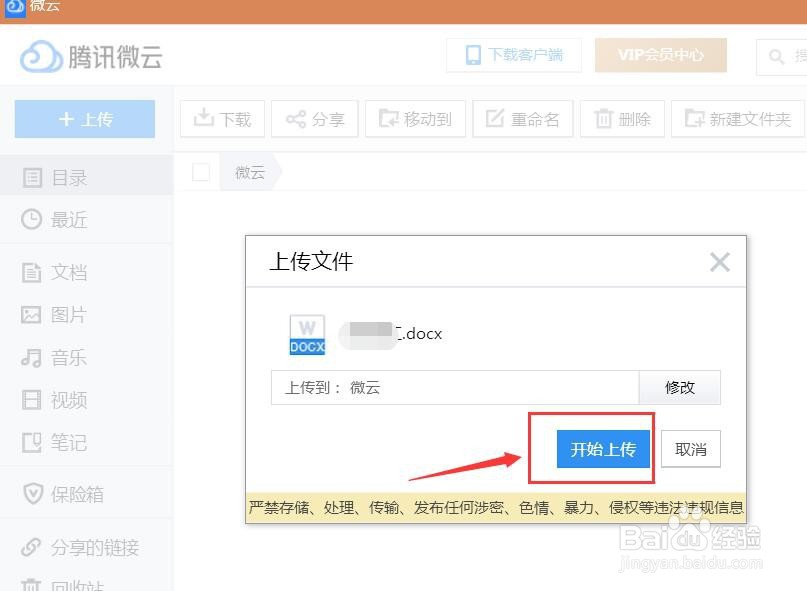Click the 删除 delete toolbar button

pos(622,119)
